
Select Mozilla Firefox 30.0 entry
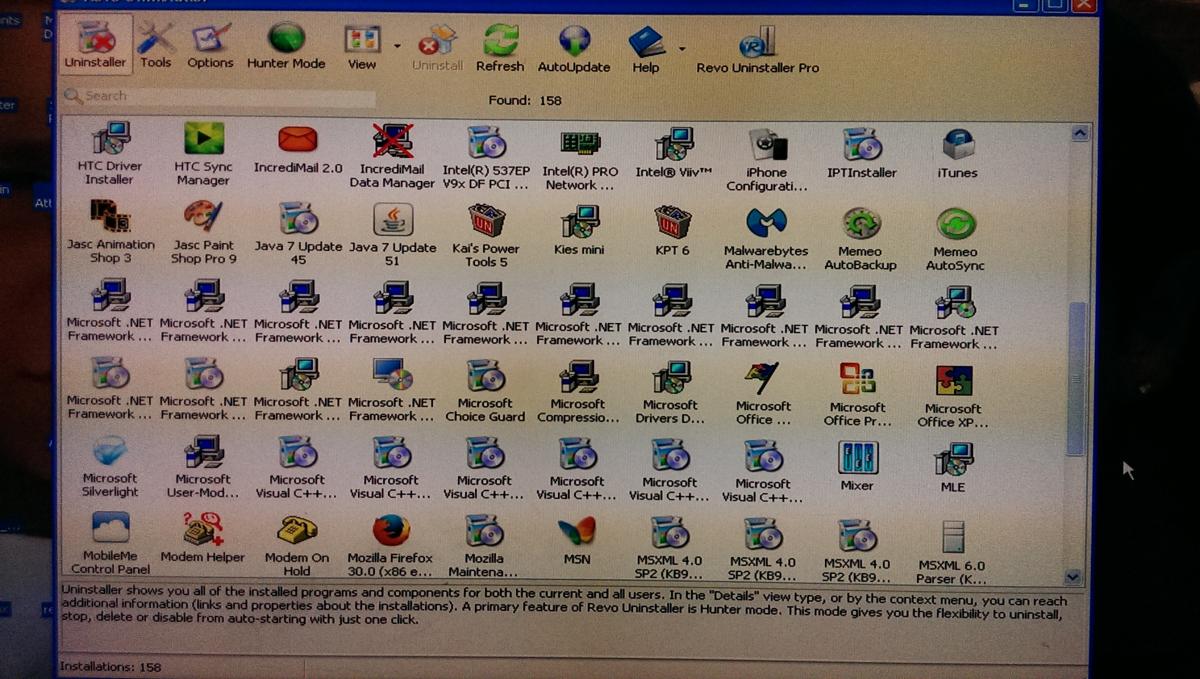[391, 545]
